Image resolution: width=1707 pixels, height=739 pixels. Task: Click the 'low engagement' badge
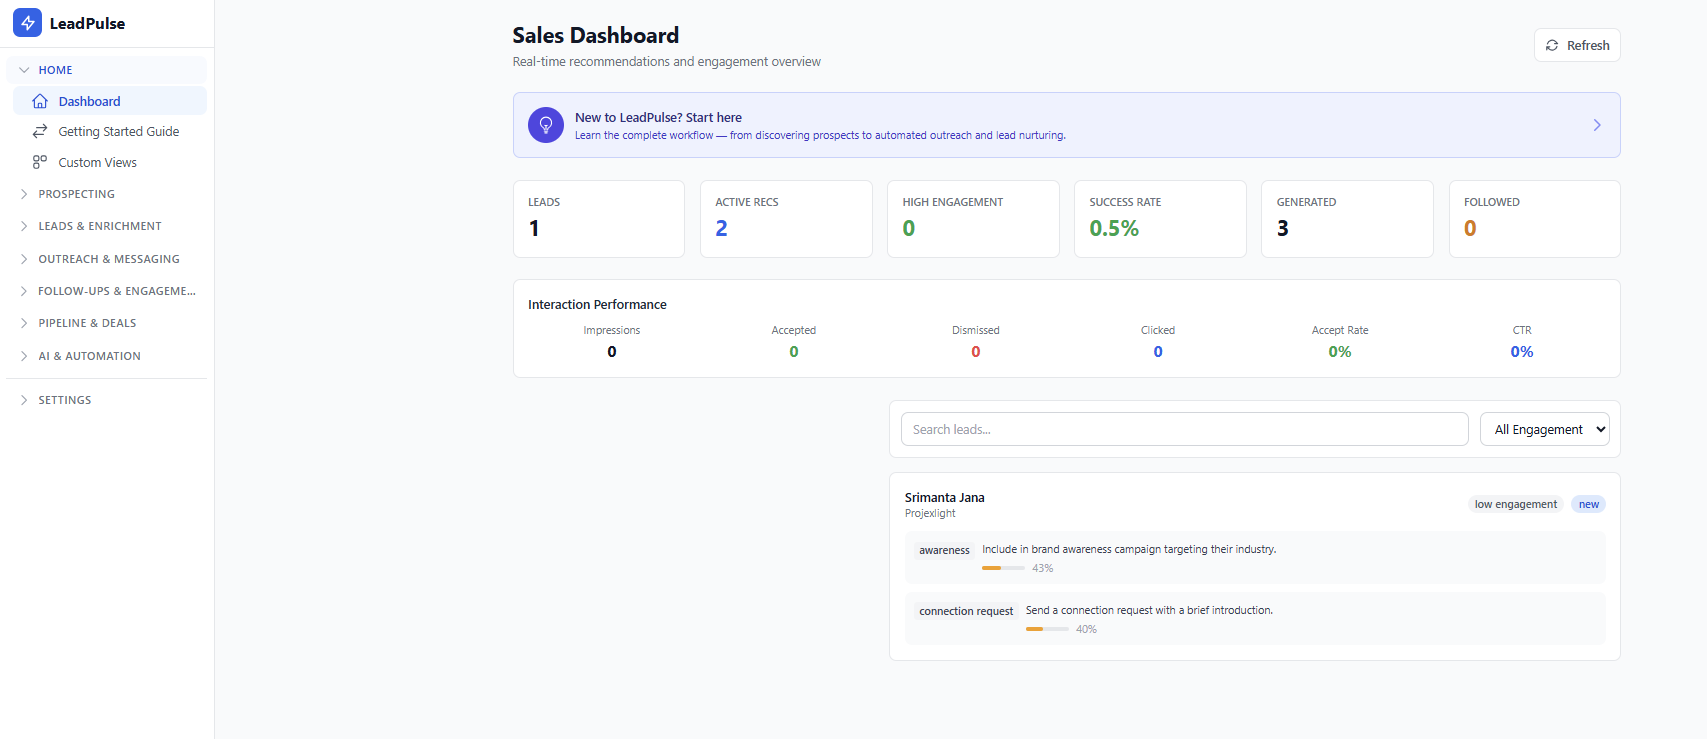[1515, 504]
